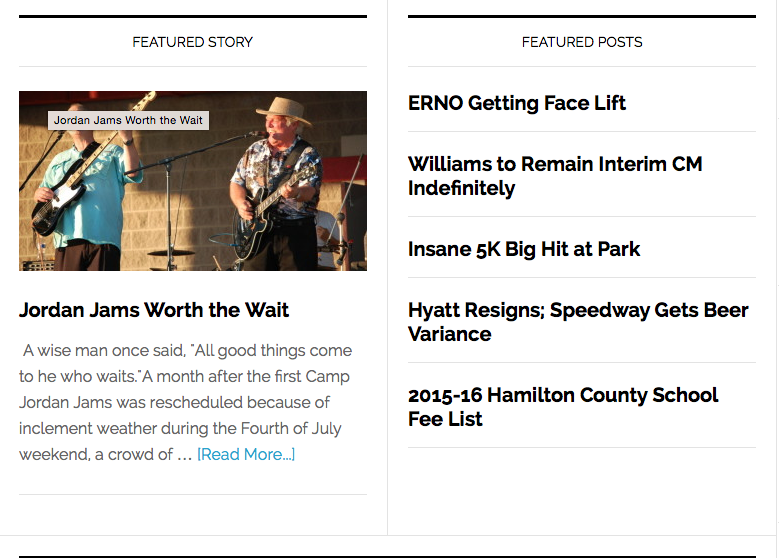Open Williams to Remain Interim CM Indefinitely

point(555,176)
